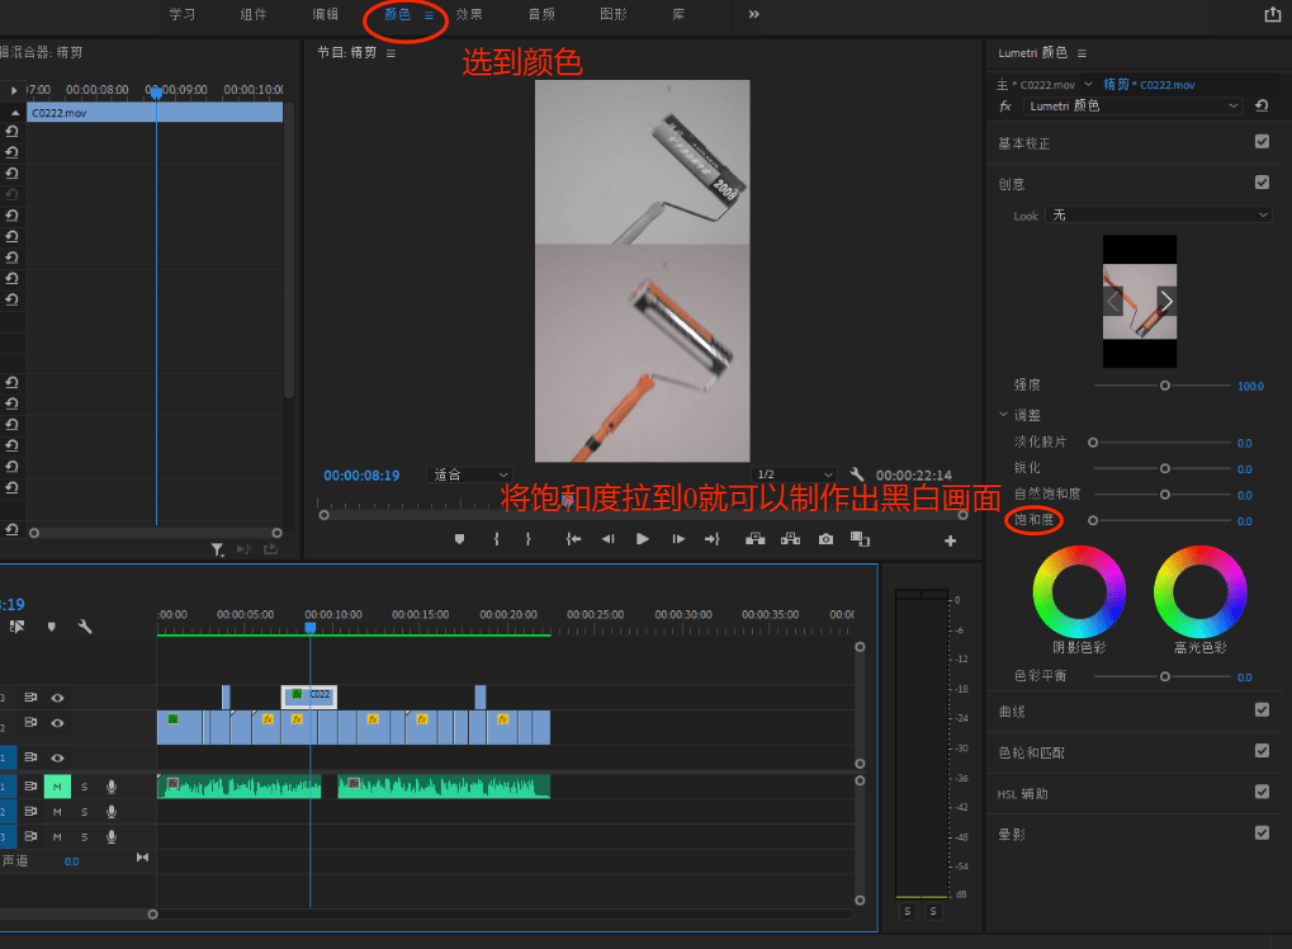Screen dimensions: 1292x949
Task: Open the Look dropdown set to 无
Action: pos(1158,215)
